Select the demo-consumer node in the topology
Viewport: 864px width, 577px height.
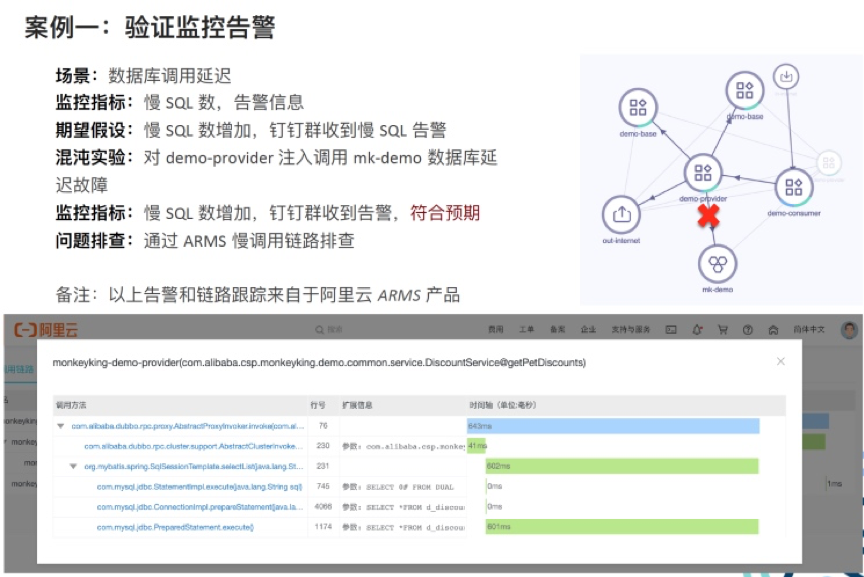(793, 187)
